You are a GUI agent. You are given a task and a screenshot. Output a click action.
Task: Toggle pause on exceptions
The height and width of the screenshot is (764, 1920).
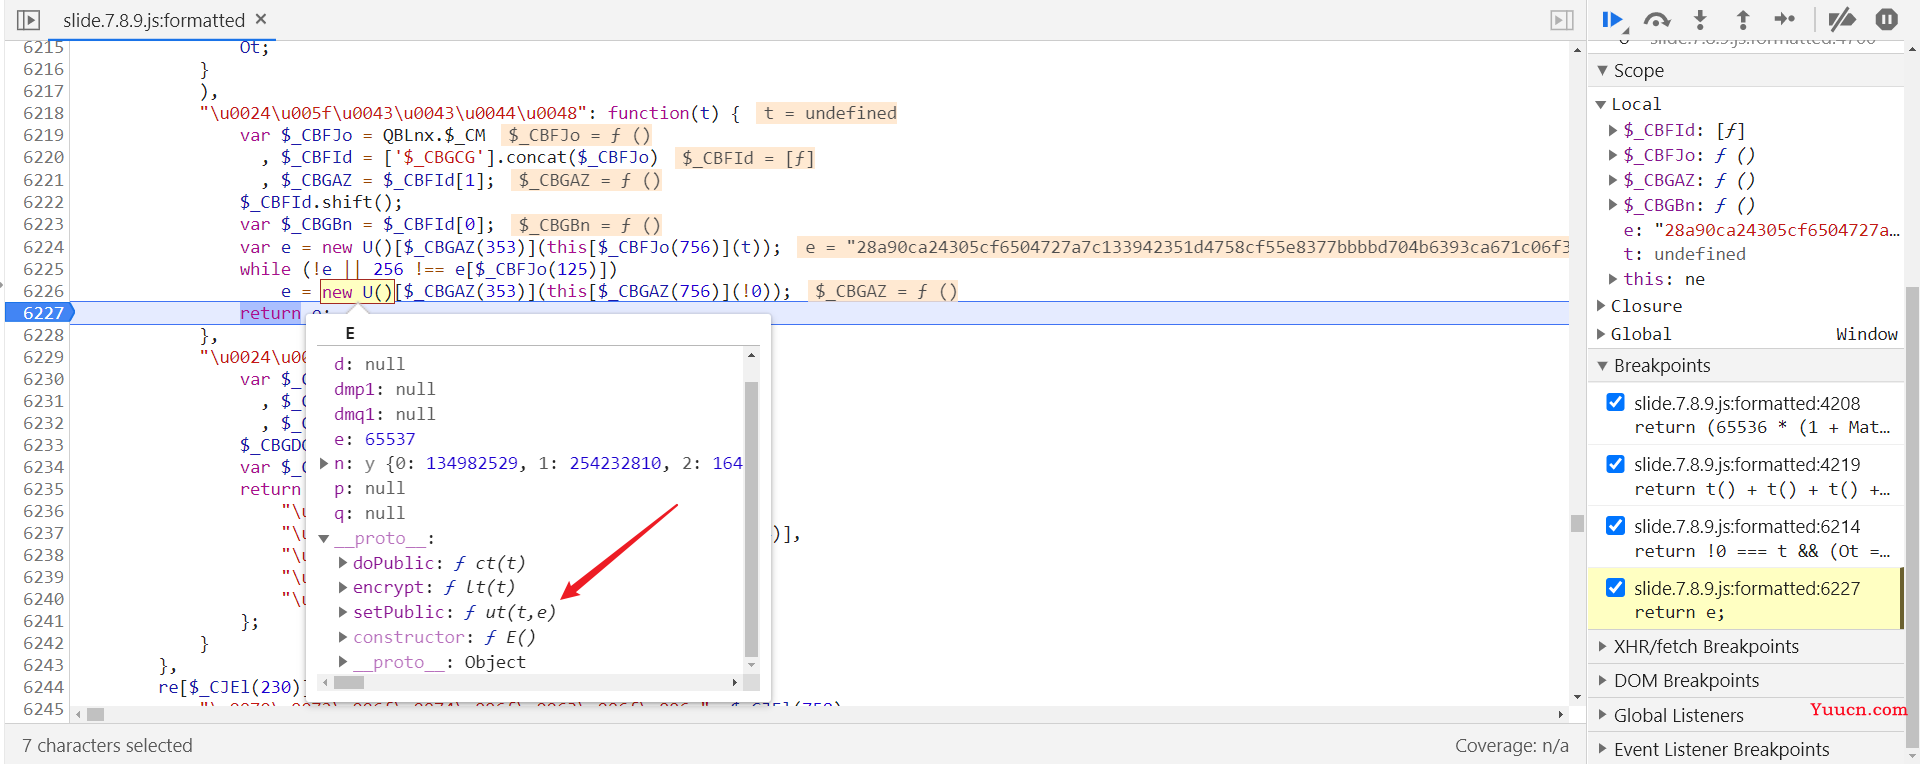[1887, 19]
